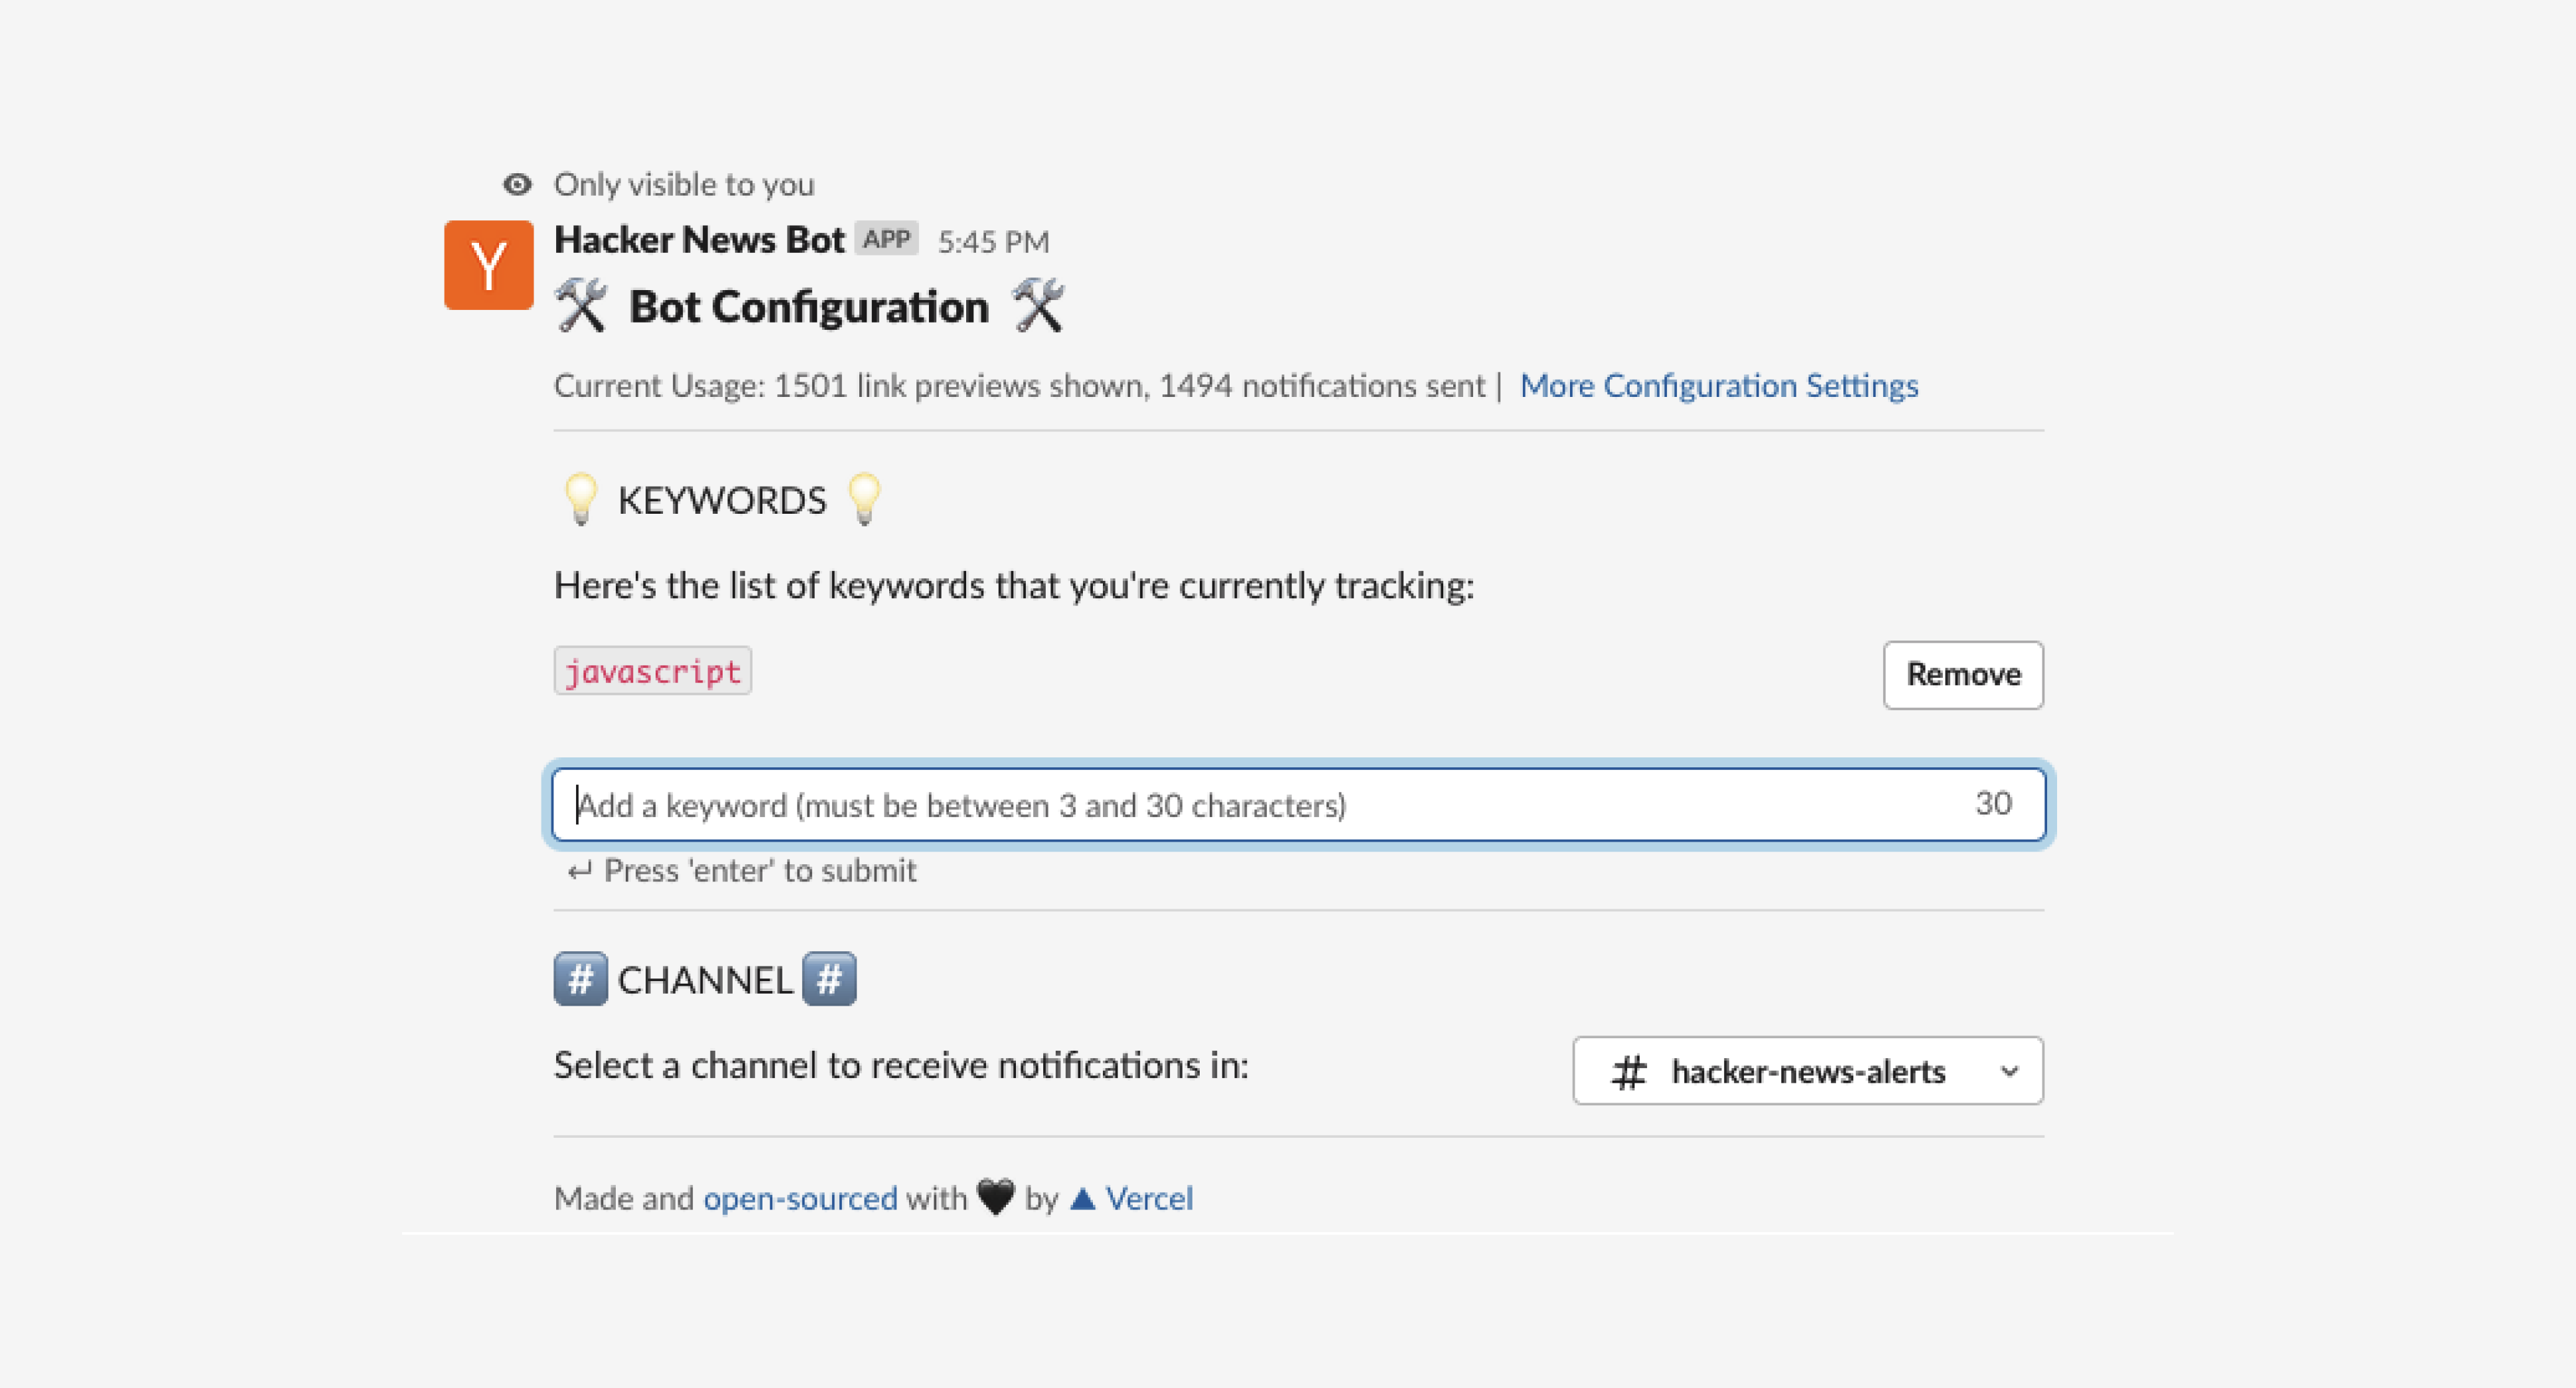The height and width of the screenshot is (1388, 2576).
Task: Visit the Vercel link
Action: point(1149,1198)
